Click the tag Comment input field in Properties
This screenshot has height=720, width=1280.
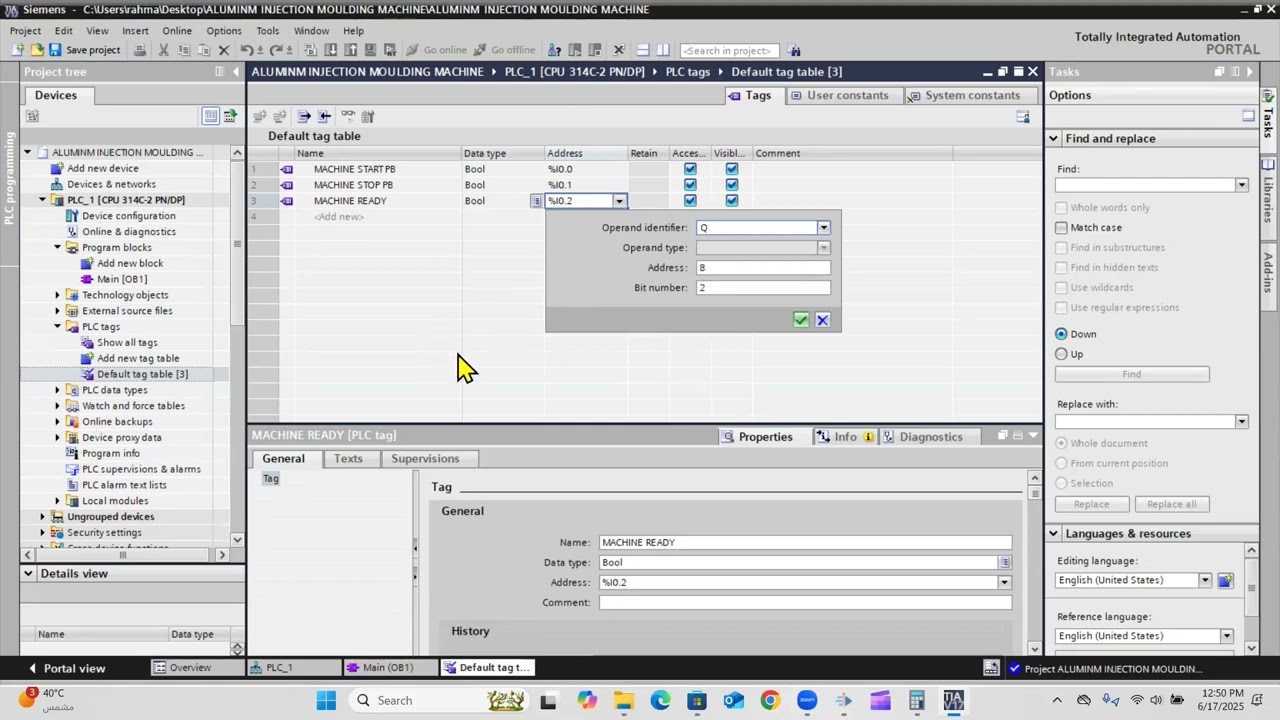805,603
